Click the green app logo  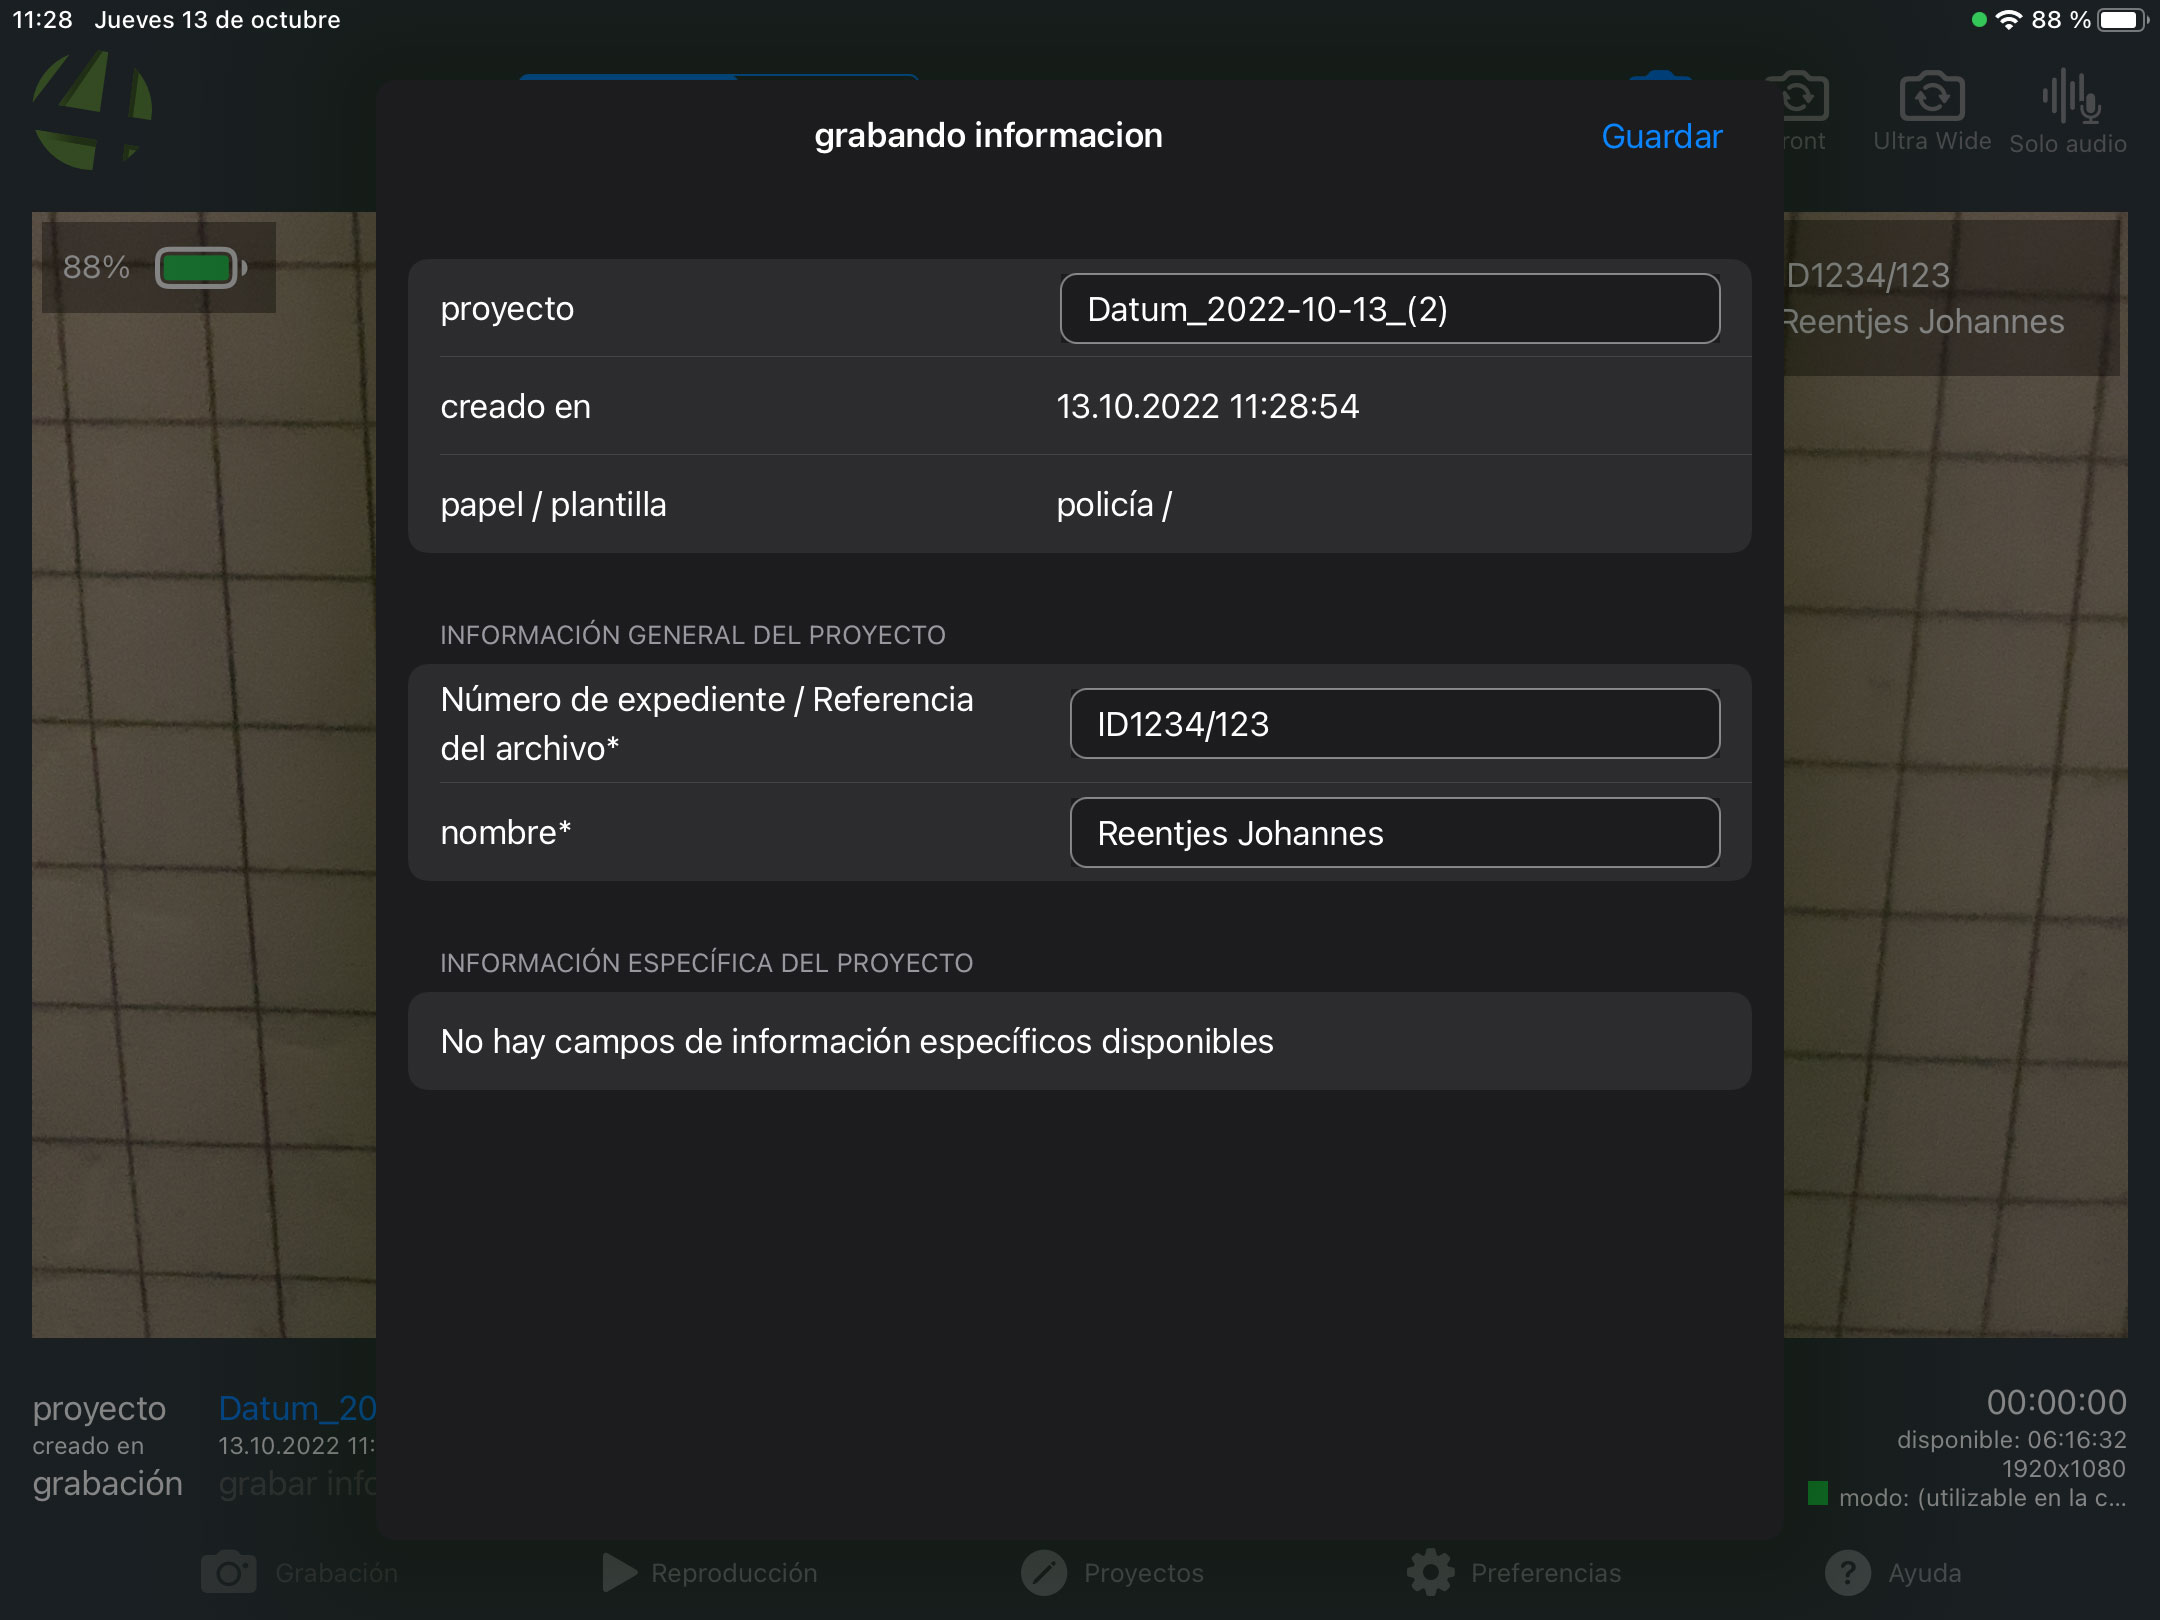pos(92,110)
